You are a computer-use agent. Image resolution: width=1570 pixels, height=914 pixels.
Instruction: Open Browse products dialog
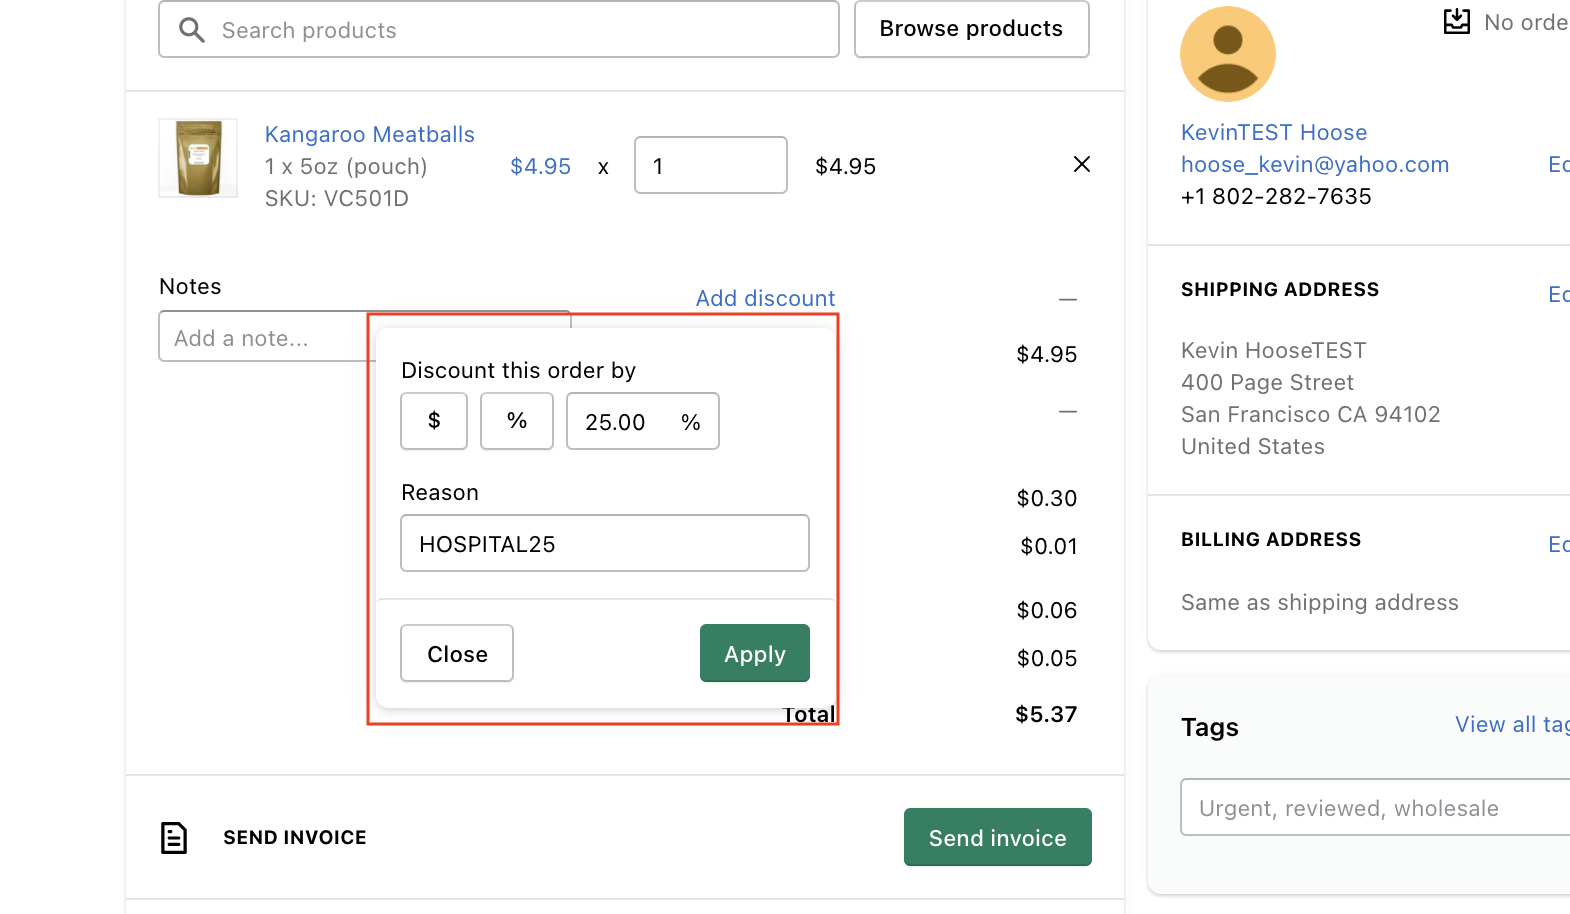971,29
